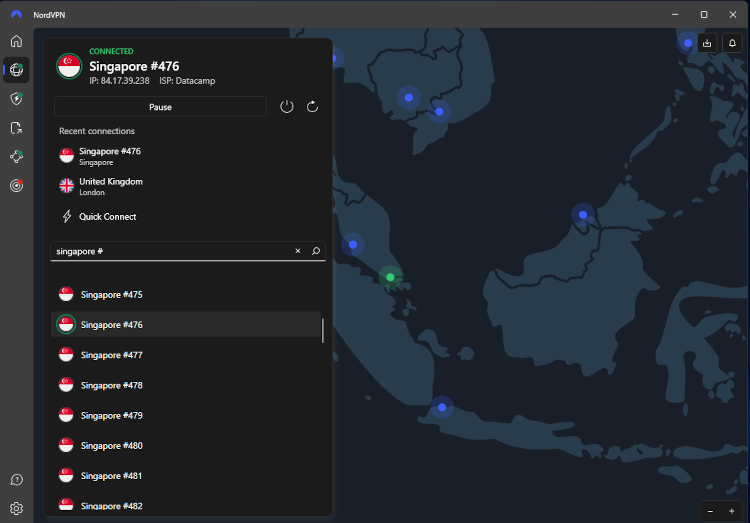Select Singapore #476 in server list
The image size is (750, 523).
tap(186, 324)
